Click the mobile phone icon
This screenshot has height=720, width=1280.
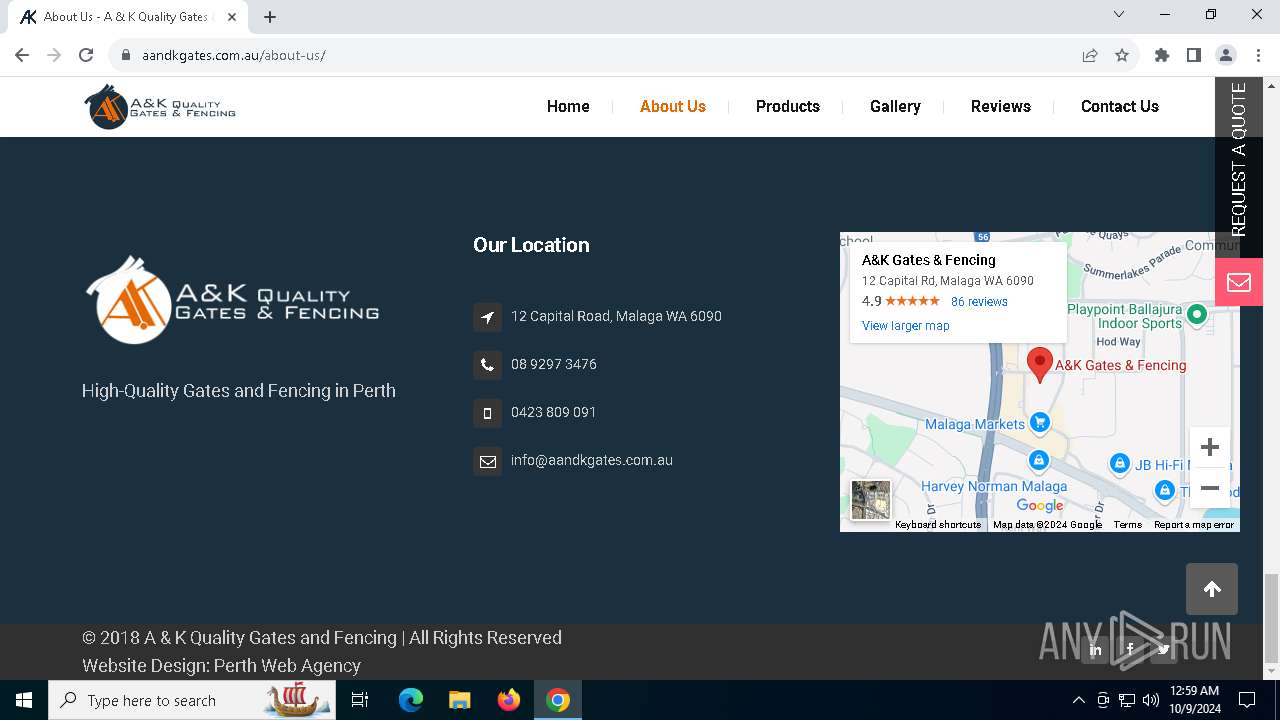coord(487,413)
